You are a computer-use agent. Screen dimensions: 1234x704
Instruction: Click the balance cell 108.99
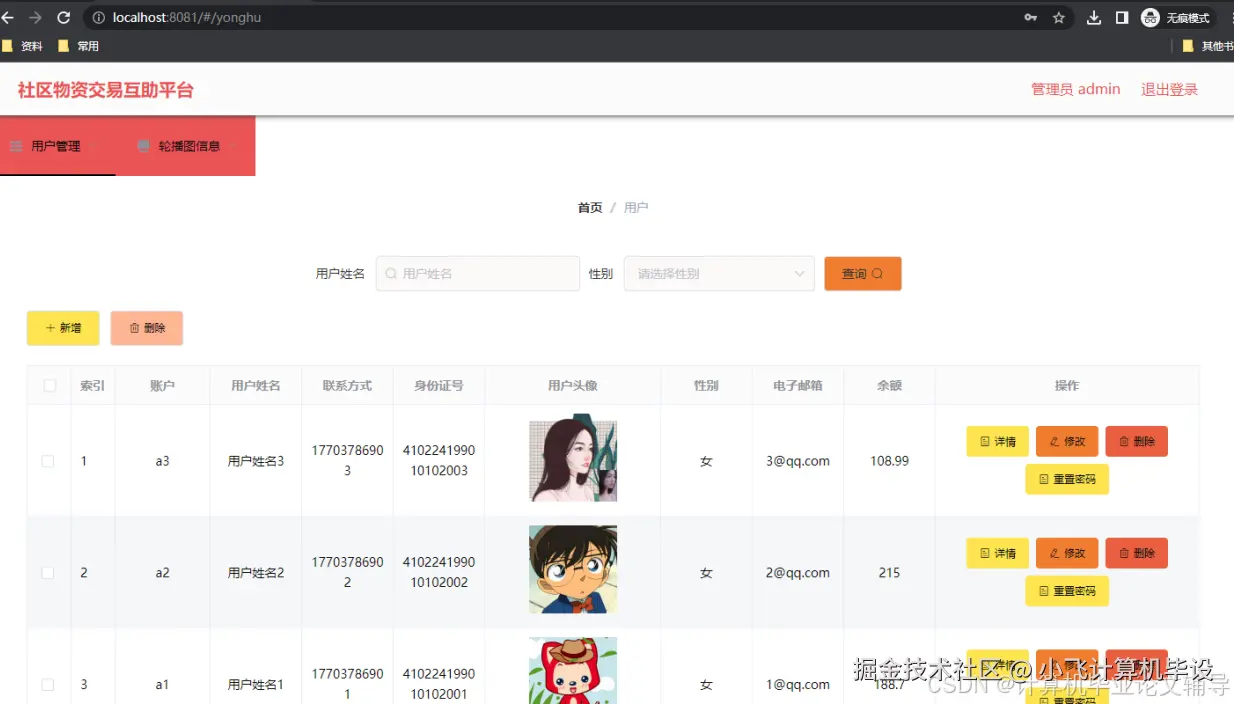coord(890,461)
